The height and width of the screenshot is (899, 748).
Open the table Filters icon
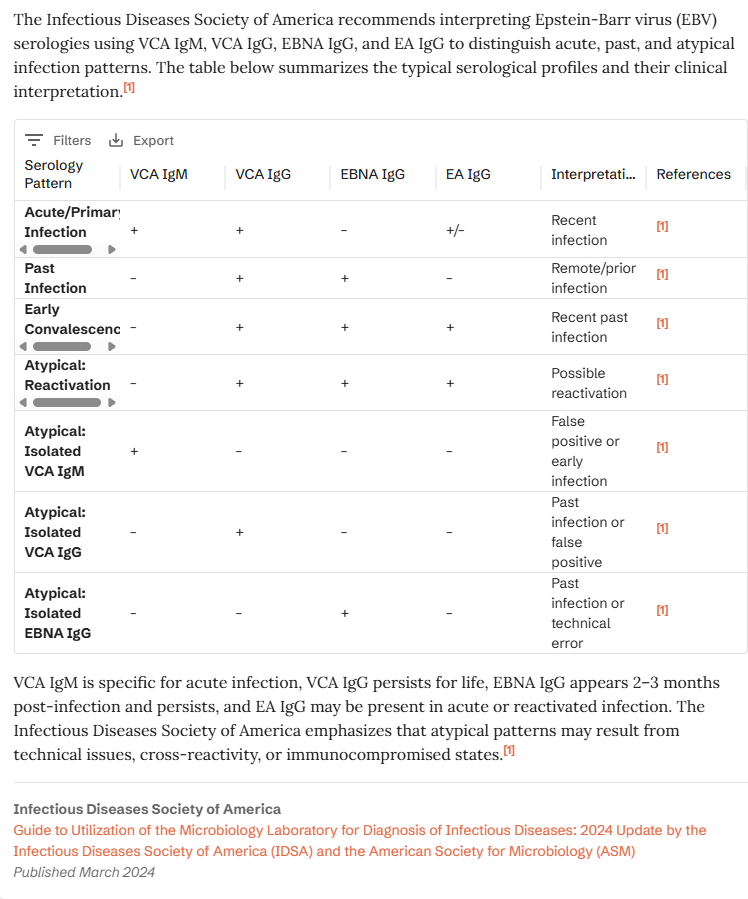34,141
